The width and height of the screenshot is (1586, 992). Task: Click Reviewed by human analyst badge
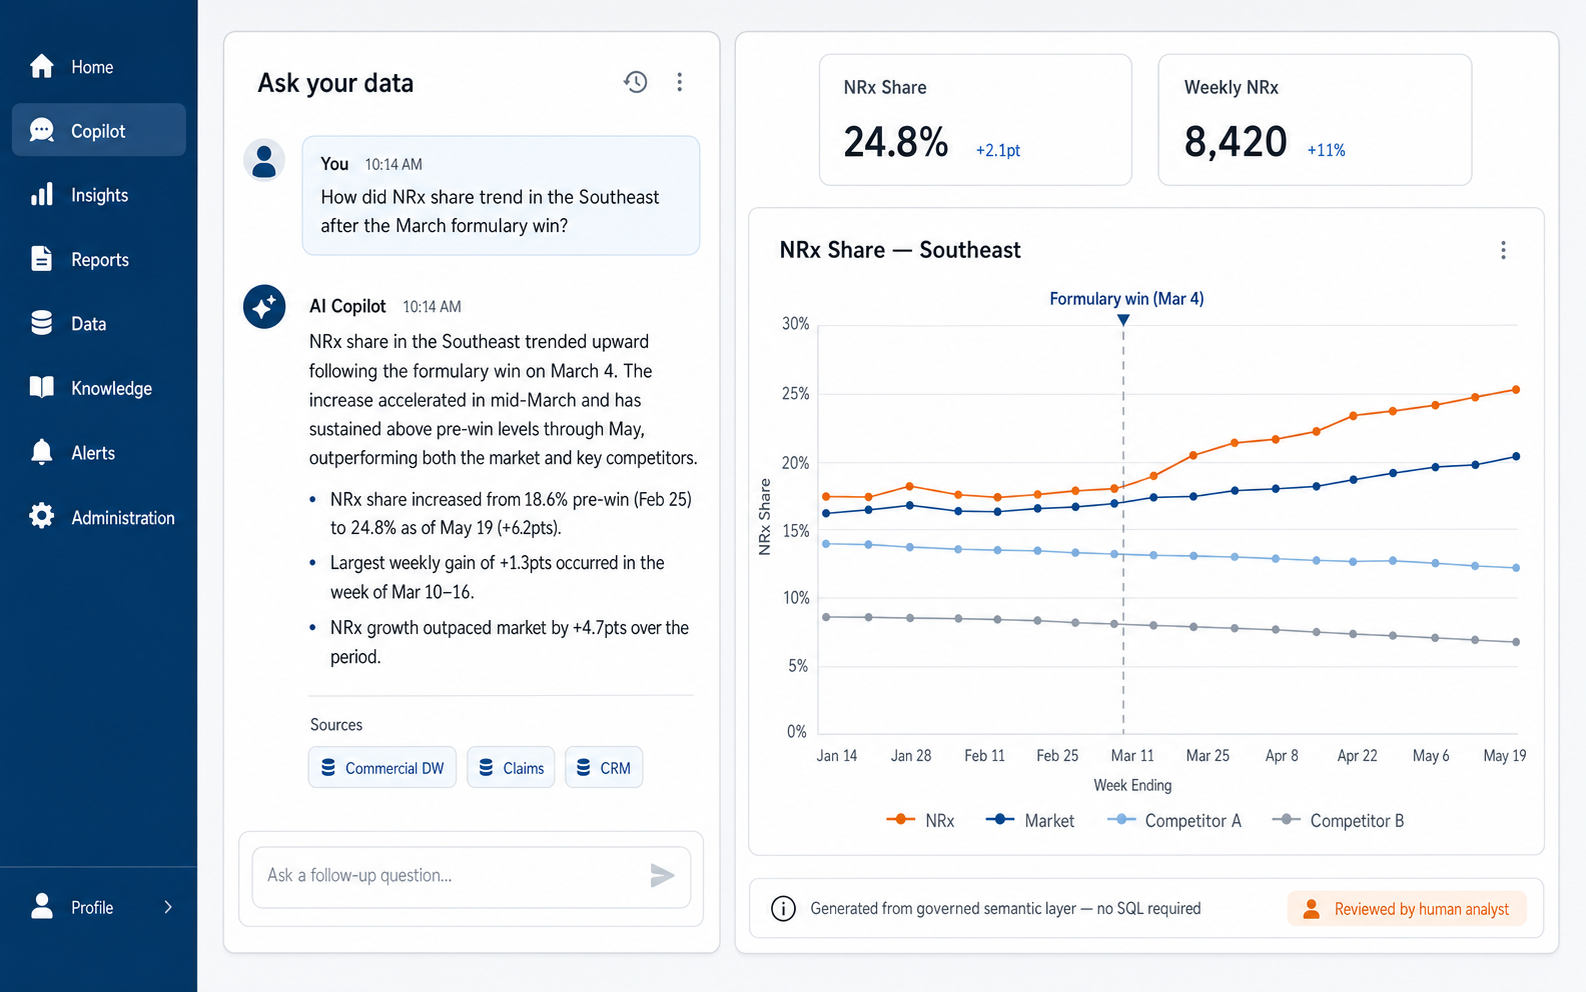pos(1407,908)
